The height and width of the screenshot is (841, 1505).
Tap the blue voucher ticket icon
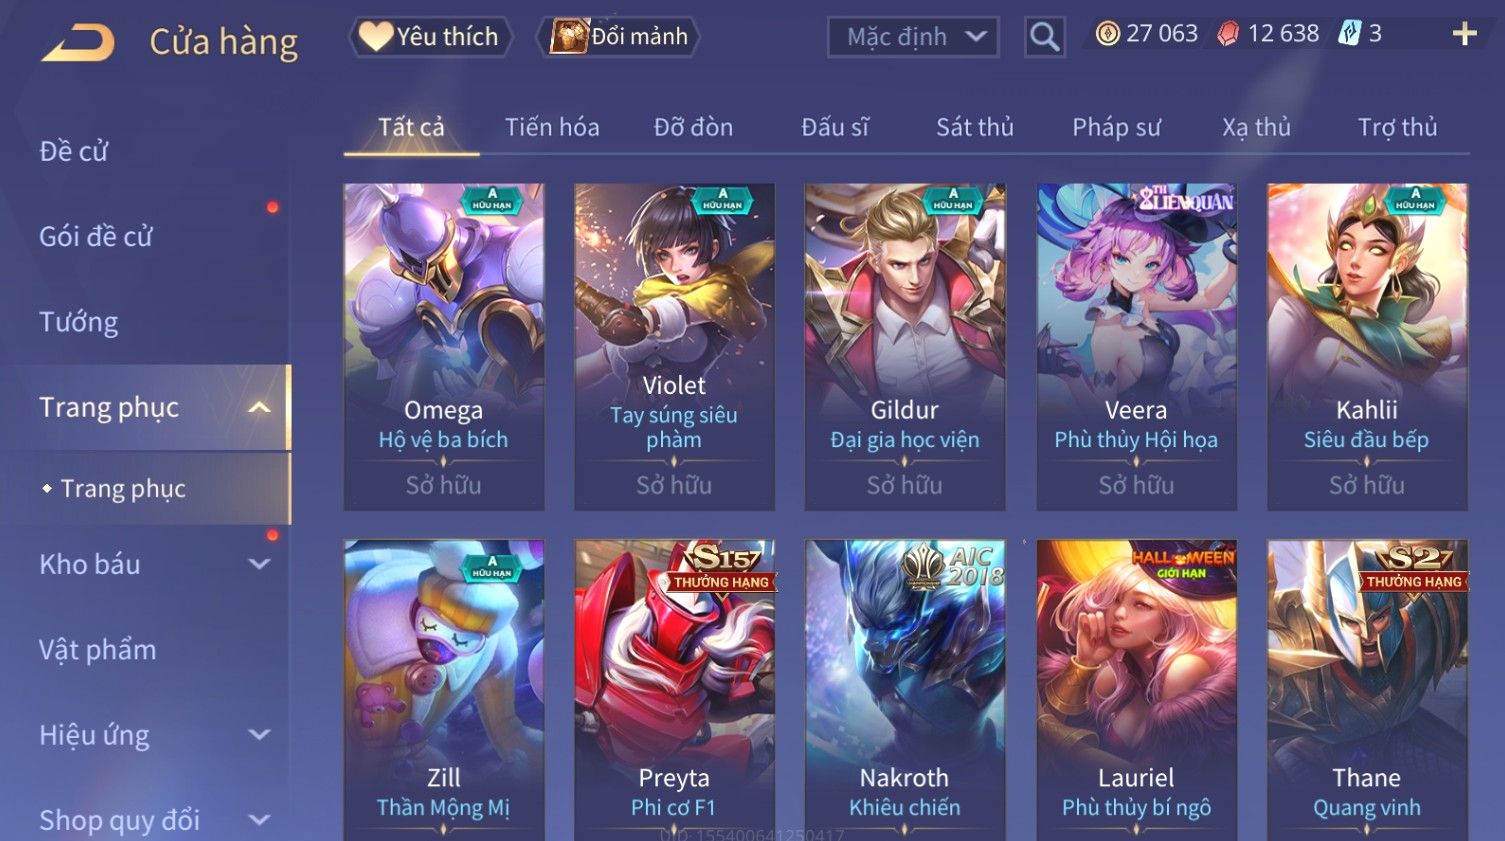click(x=1350, y=34)
